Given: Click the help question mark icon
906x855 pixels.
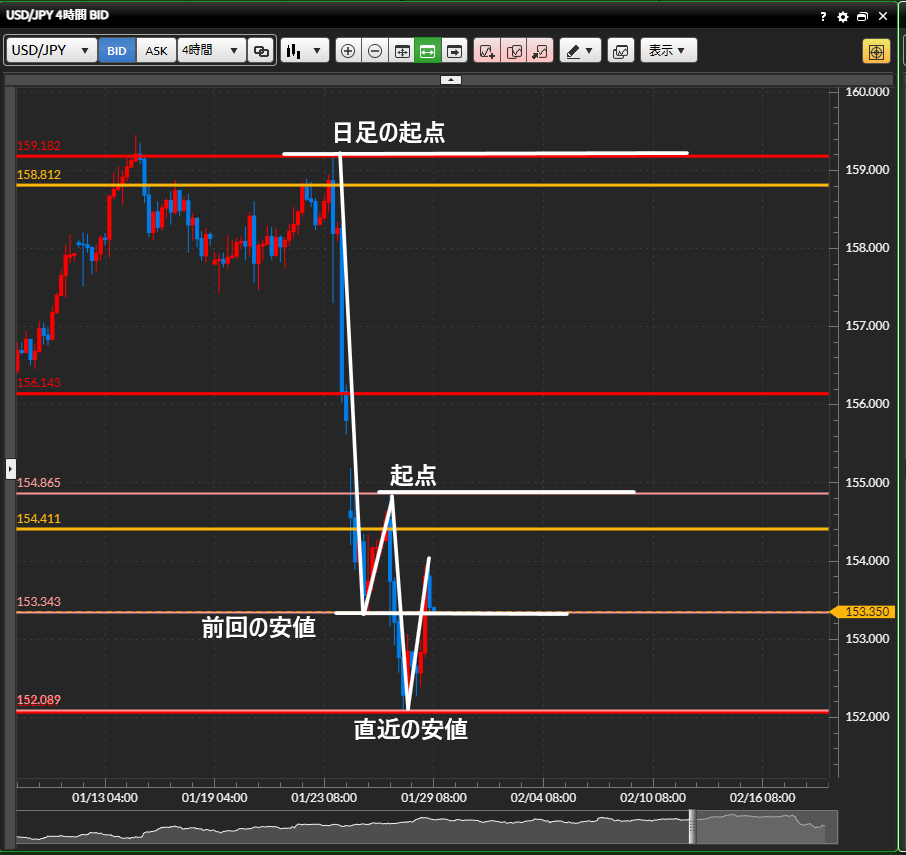Looking at the screenshot, I should [823, 17].
